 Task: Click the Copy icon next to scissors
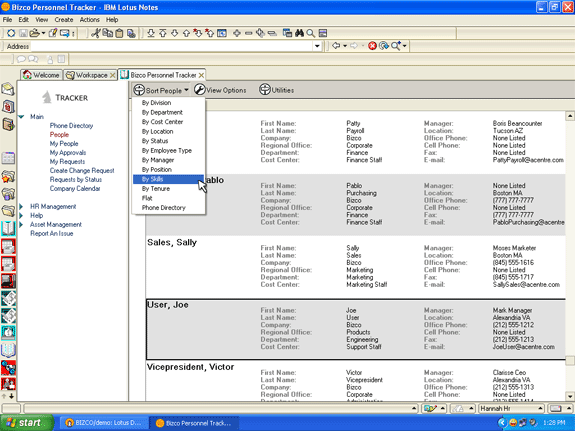coord(107,33)
